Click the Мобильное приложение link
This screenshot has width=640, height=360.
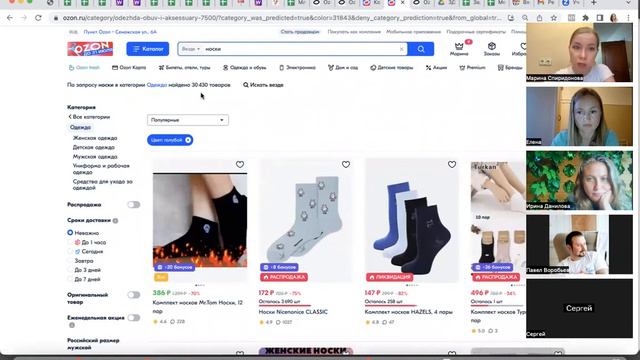tap(413, 32)
